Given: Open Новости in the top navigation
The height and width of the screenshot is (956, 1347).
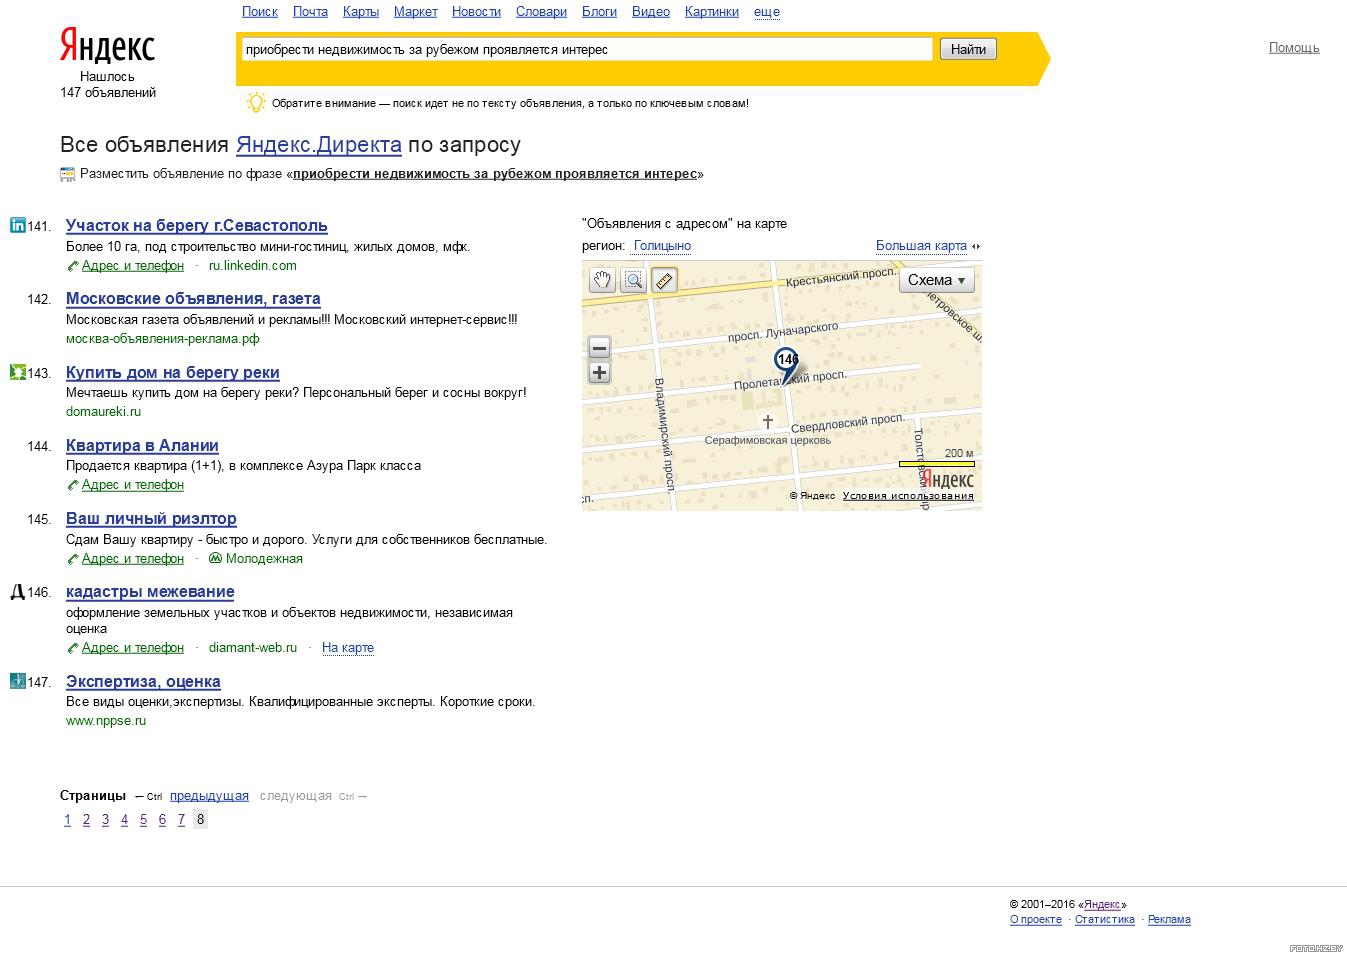Looking at the screenshot, I should coord(476,12).
